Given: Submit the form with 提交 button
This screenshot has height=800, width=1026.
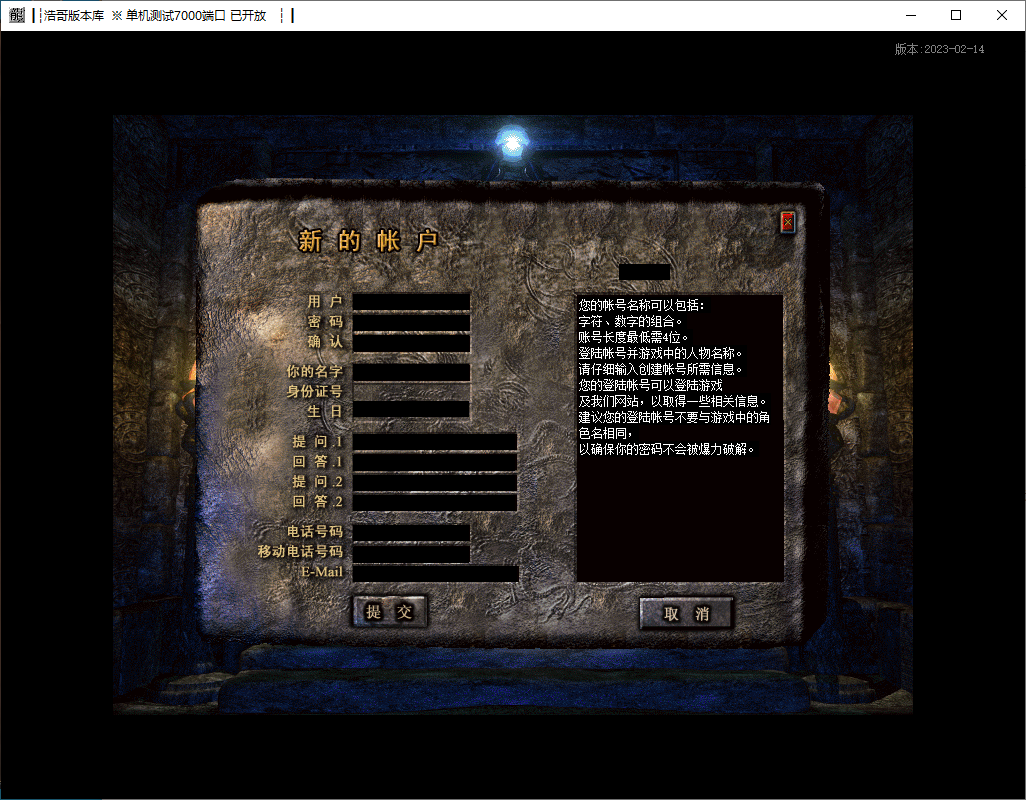Looking at the screenshot, I should click(389, 612).
